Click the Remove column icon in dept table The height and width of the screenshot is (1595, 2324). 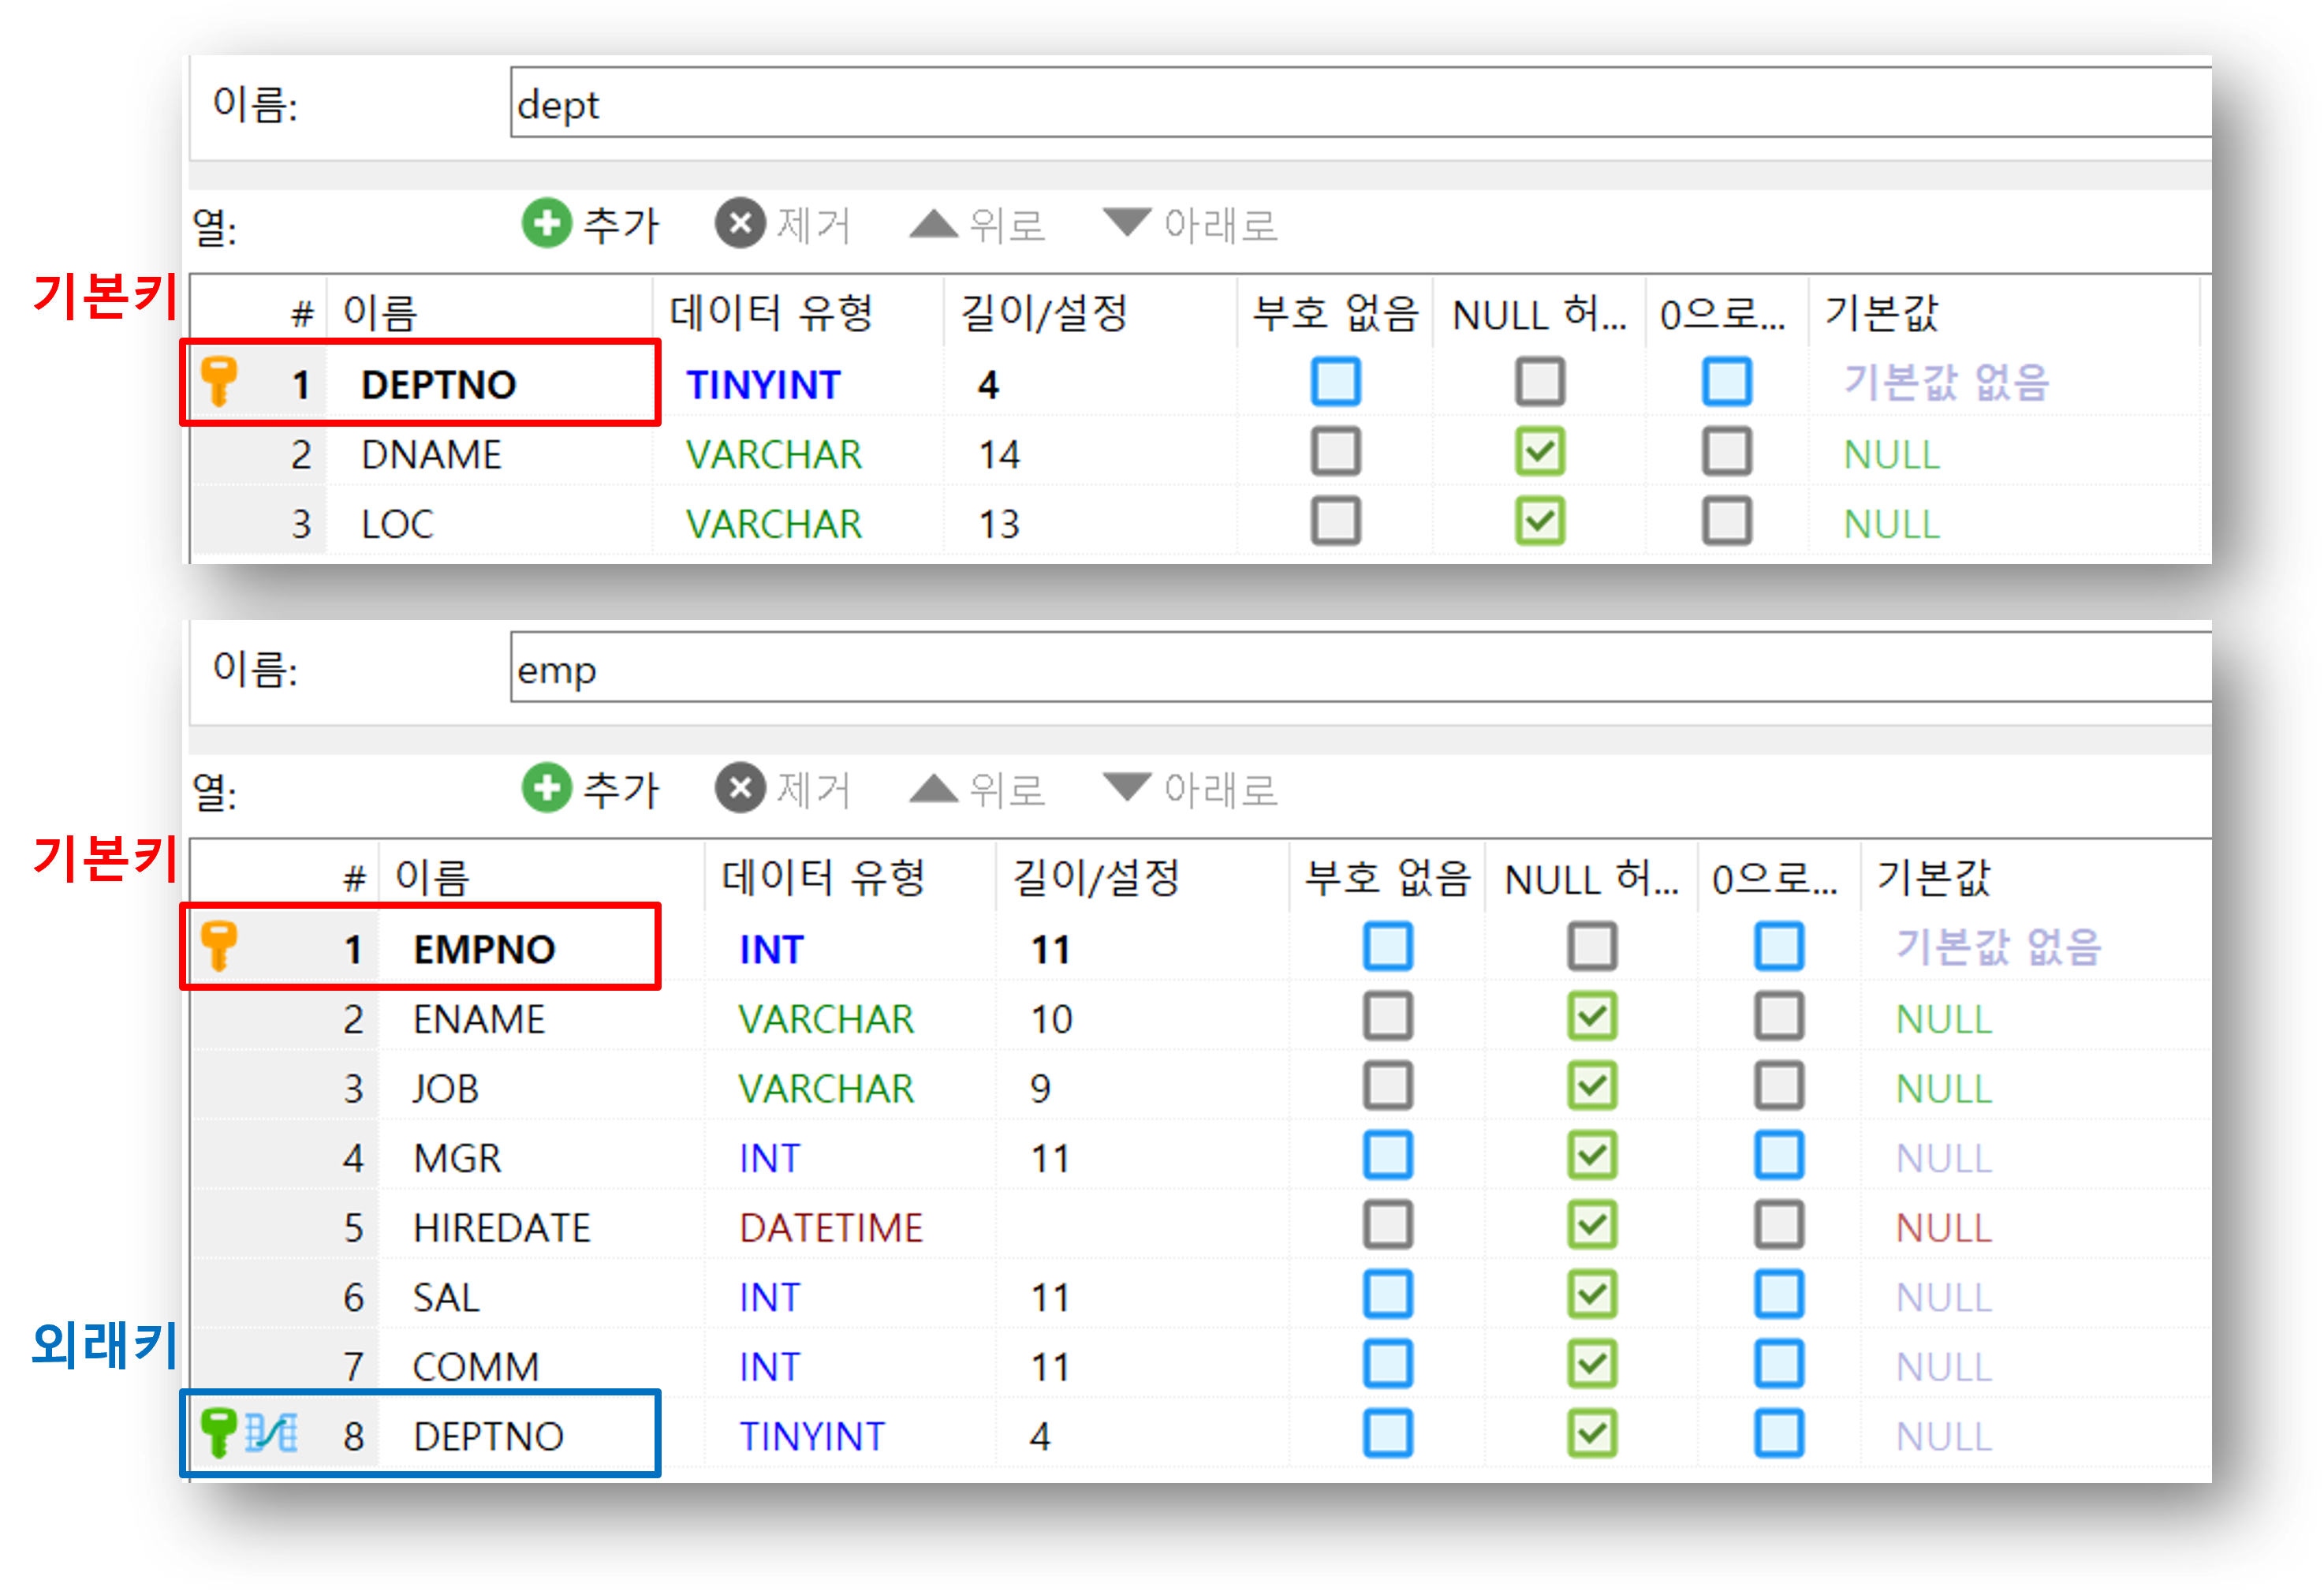(x=740, y=223)
